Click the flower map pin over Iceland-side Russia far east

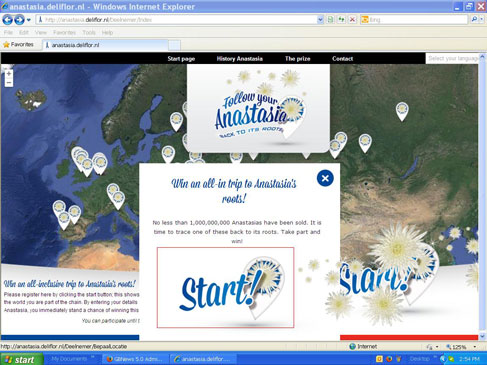[x=402, y=111]
